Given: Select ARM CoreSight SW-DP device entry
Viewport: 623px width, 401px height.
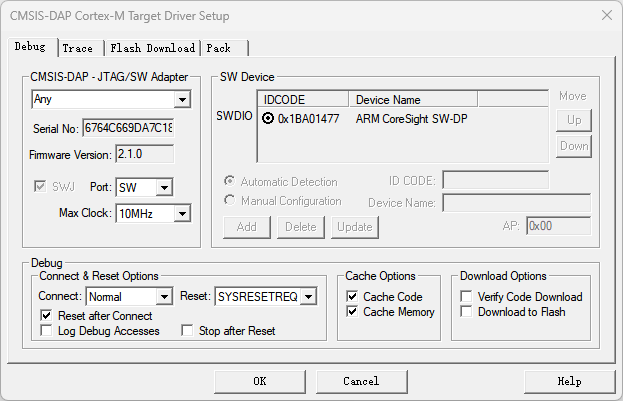Looking at the screenshot, I should coord(411,119).
